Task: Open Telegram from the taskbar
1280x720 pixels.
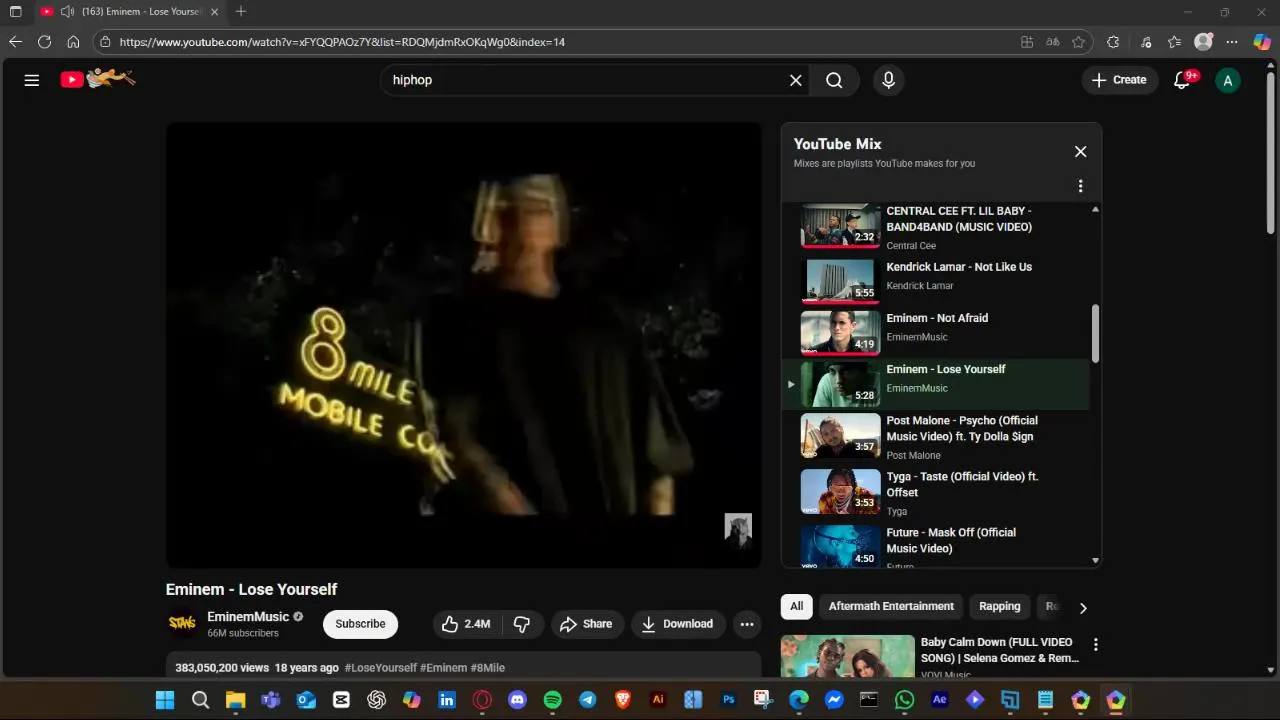Action: tap(588, 700)
